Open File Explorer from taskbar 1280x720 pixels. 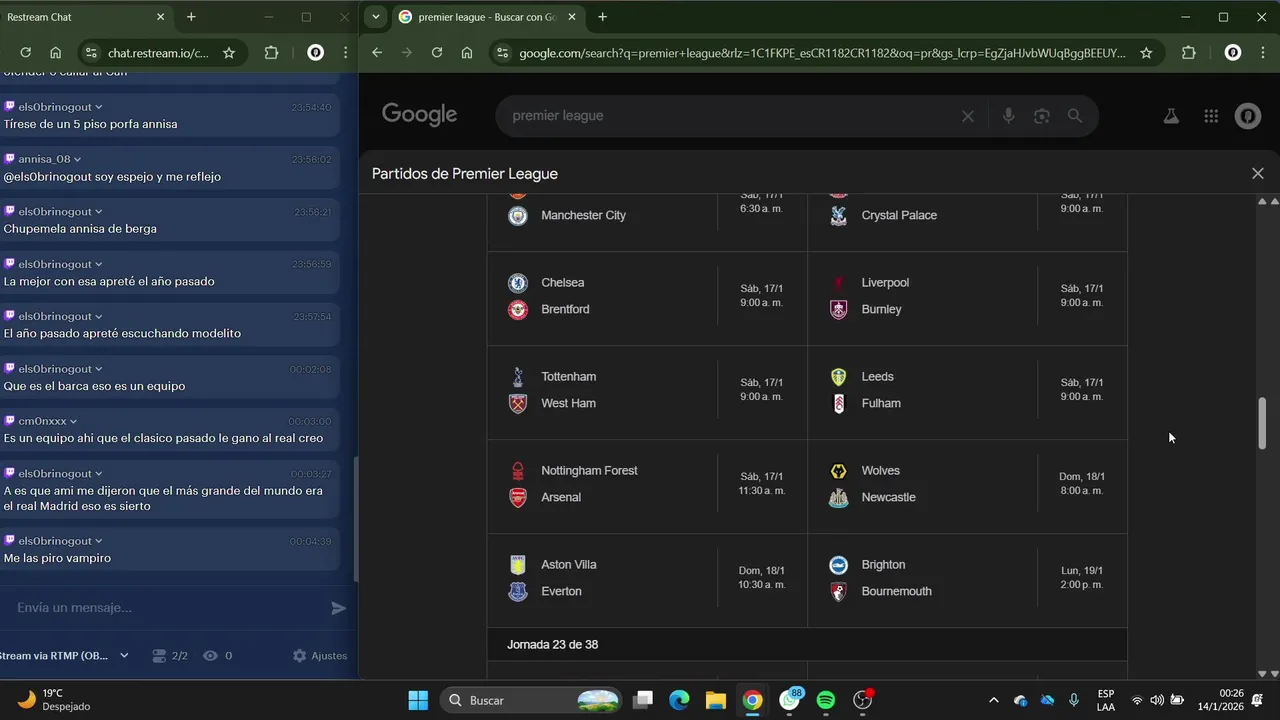[x=715, y=700]
